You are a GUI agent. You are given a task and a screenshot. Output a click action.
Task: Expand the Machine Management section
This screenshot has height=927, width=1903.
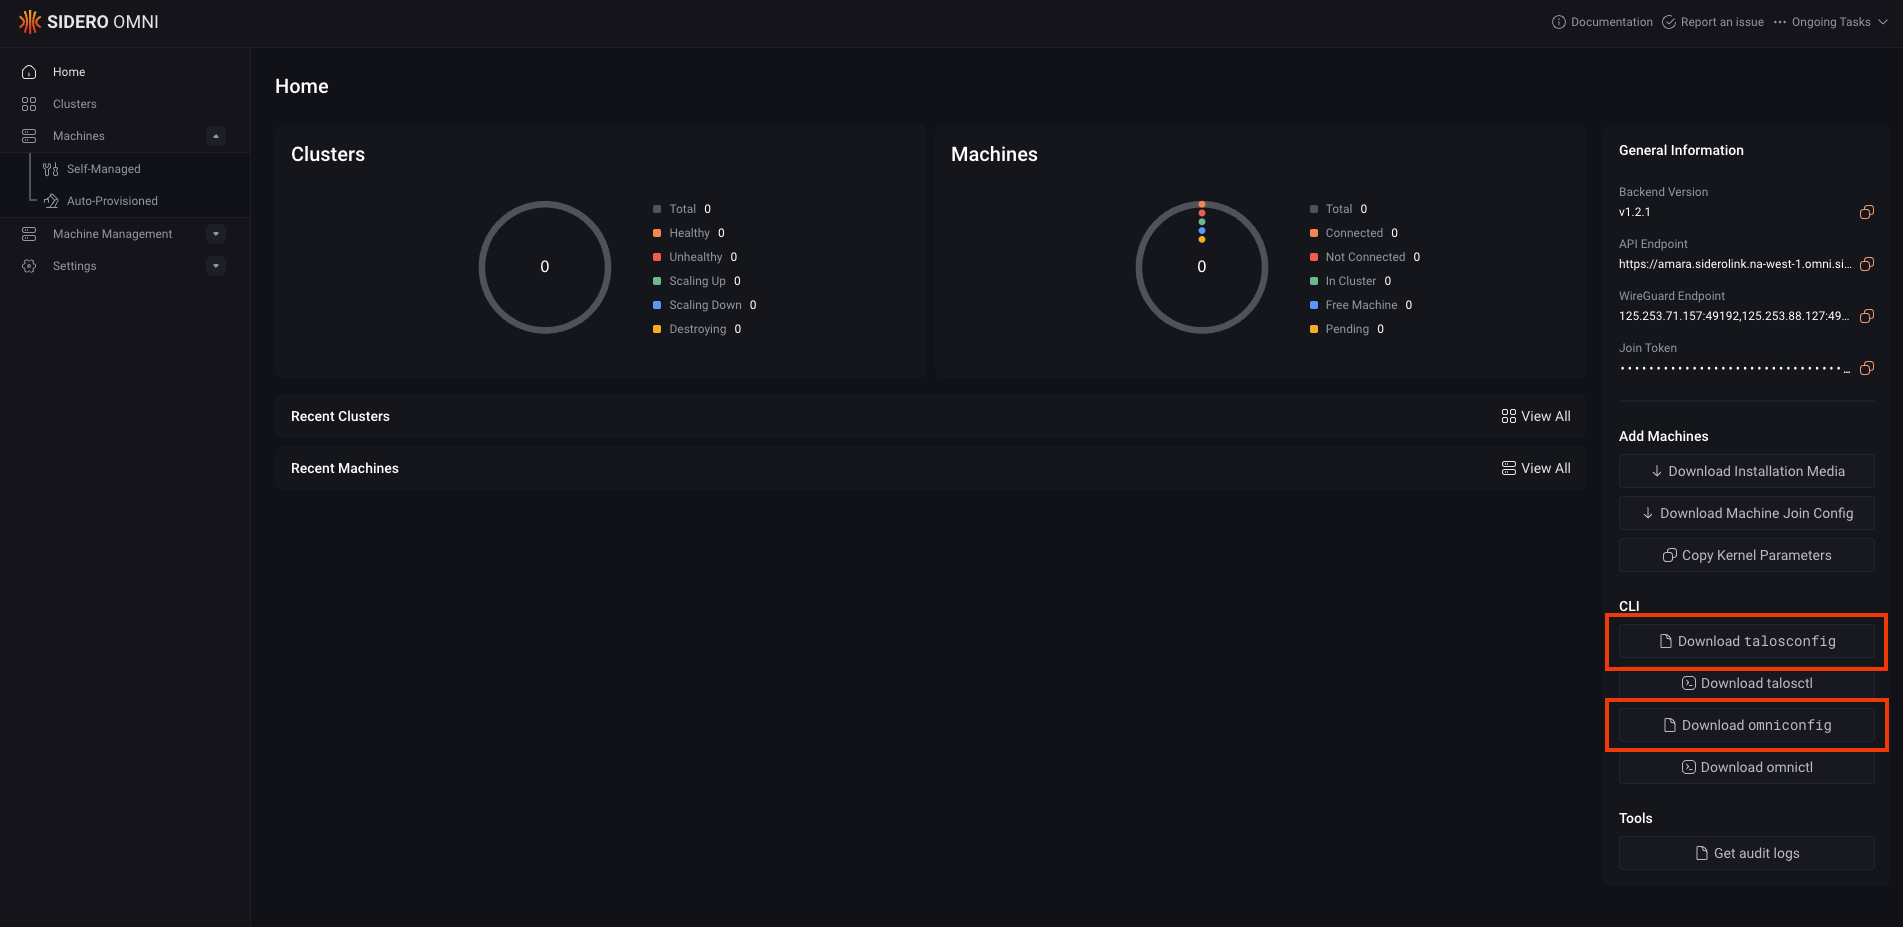[x=215, y=233]
